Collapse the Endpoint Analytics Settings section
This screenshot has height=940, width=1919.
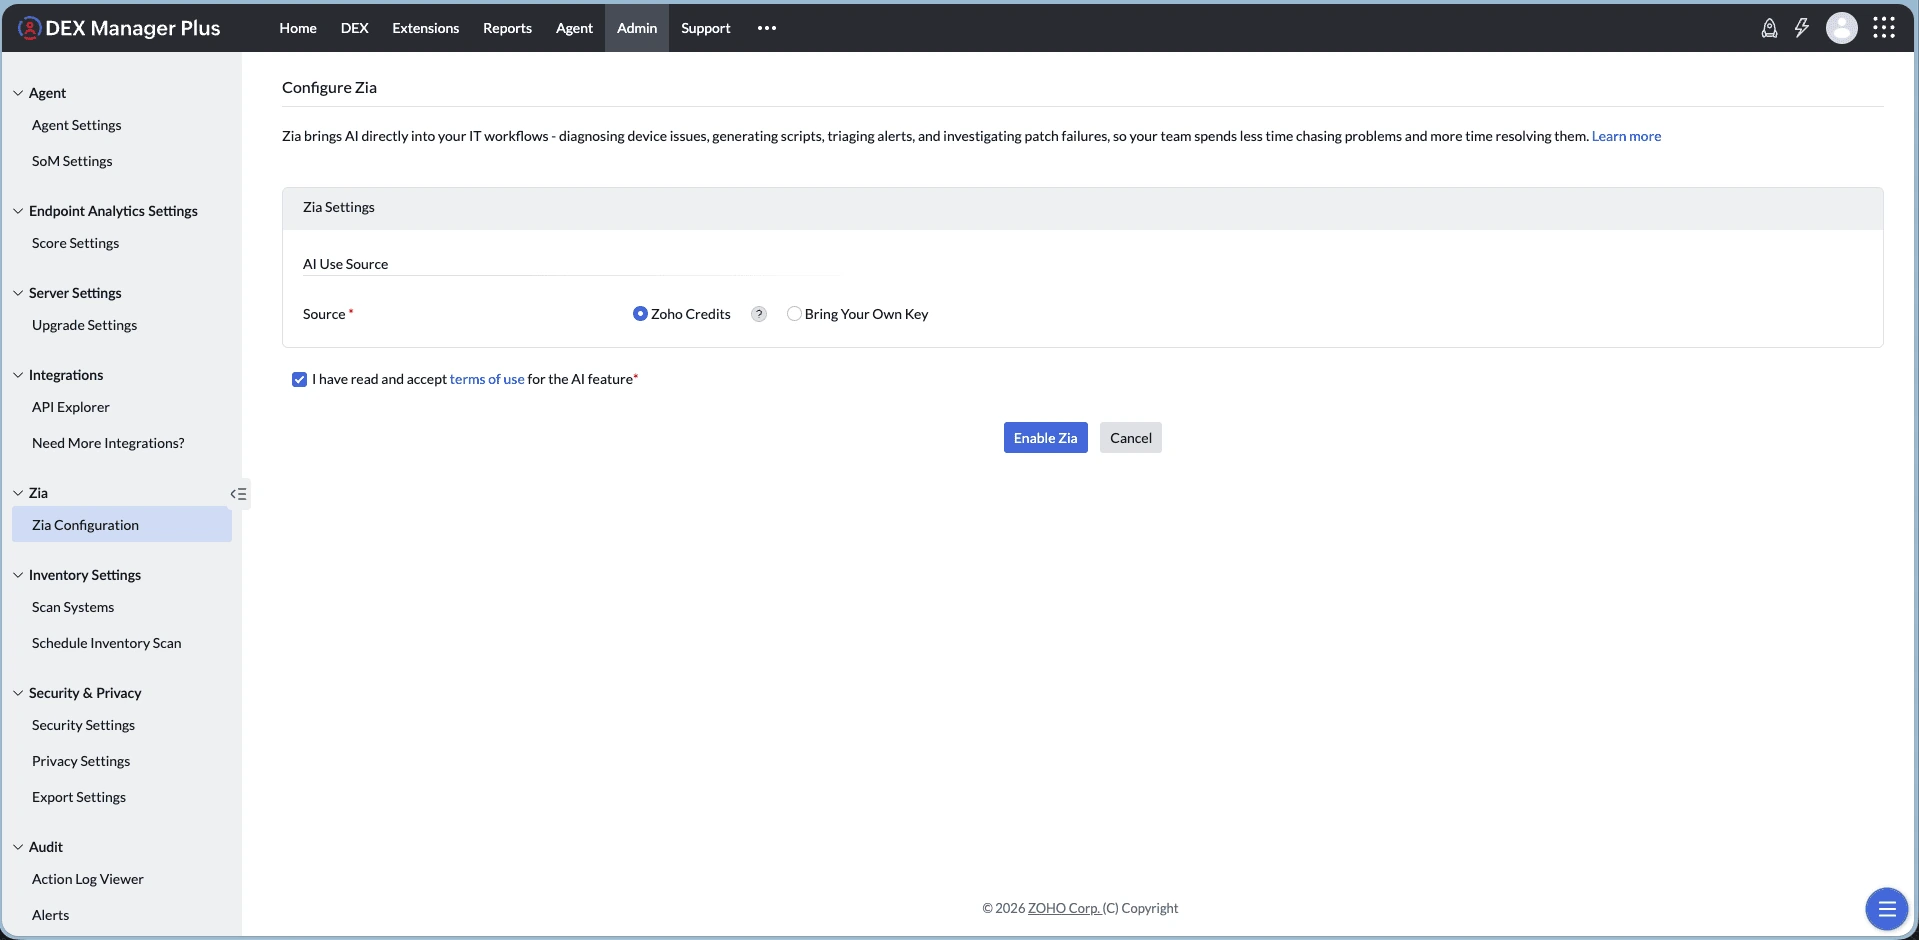point(18,211)
